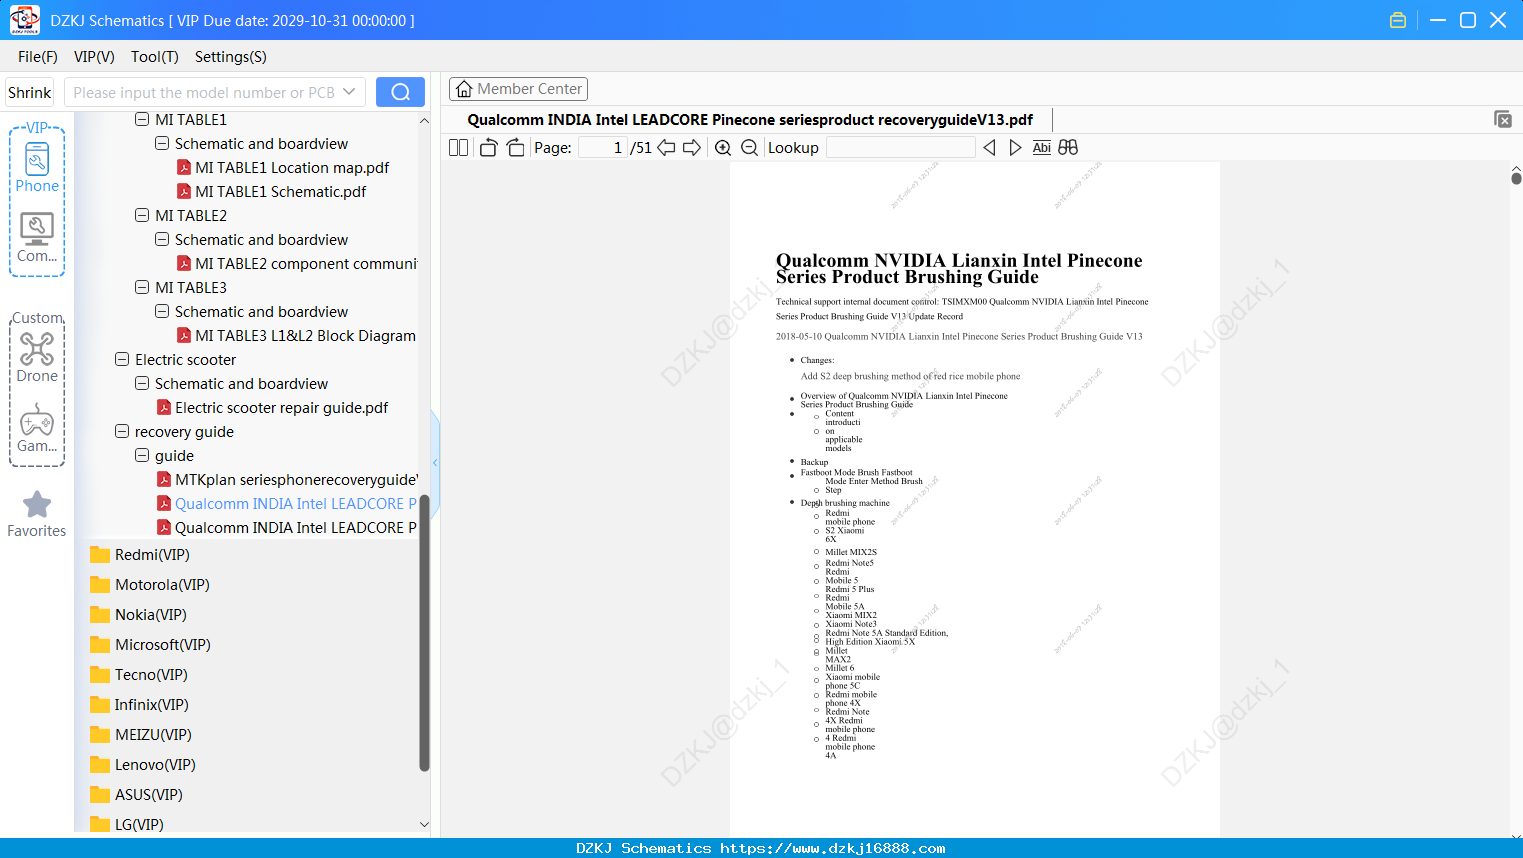Screen dimensions: 1523x858
Task: Collapse Schematic and boardview under MI TABLE1
Action: point(162,144)
